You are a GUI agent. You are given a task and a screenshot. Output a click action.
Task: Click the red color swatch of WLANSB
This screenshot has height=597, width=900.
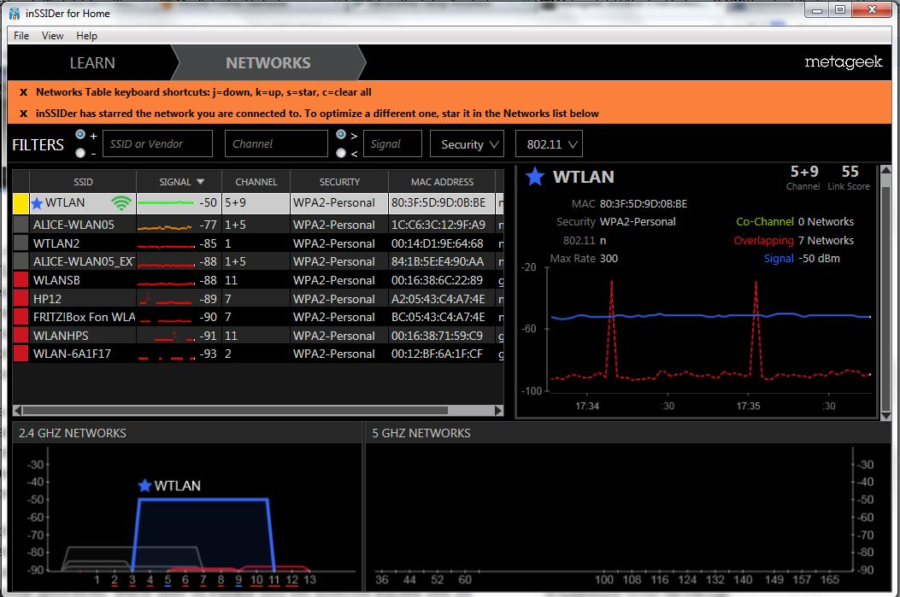coord(21,280)
